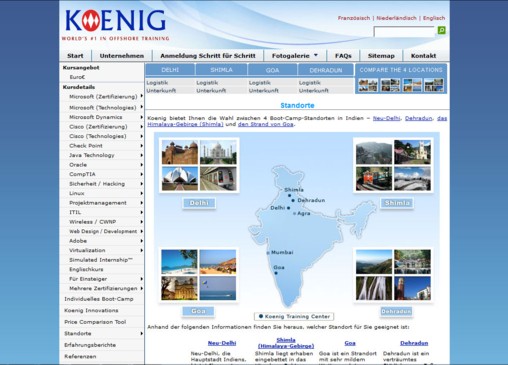Click the Red Fort photo thumbnail
The image size is (508, 365).
[180, 152]
